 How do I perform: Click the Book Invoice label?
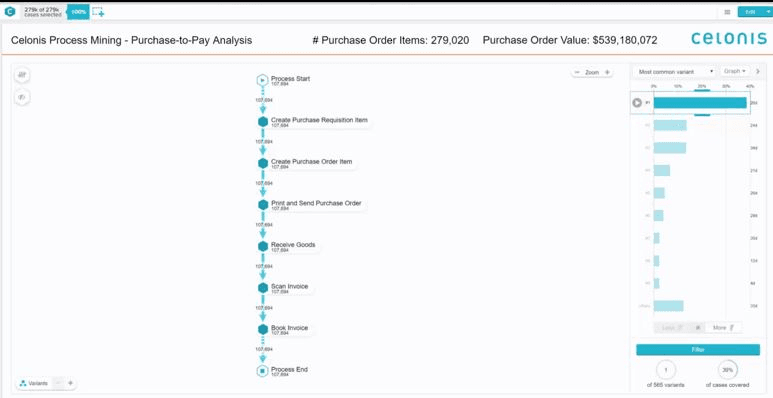(x=289, y=327)
